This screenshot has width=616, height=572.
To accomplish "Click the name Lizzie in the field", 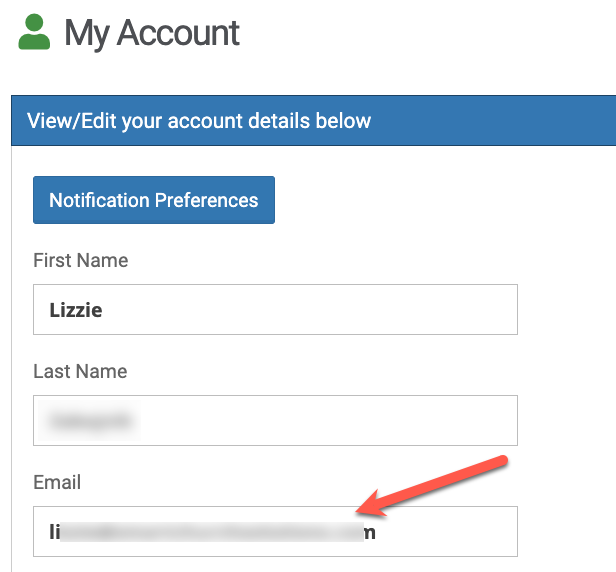I will 76,310.
